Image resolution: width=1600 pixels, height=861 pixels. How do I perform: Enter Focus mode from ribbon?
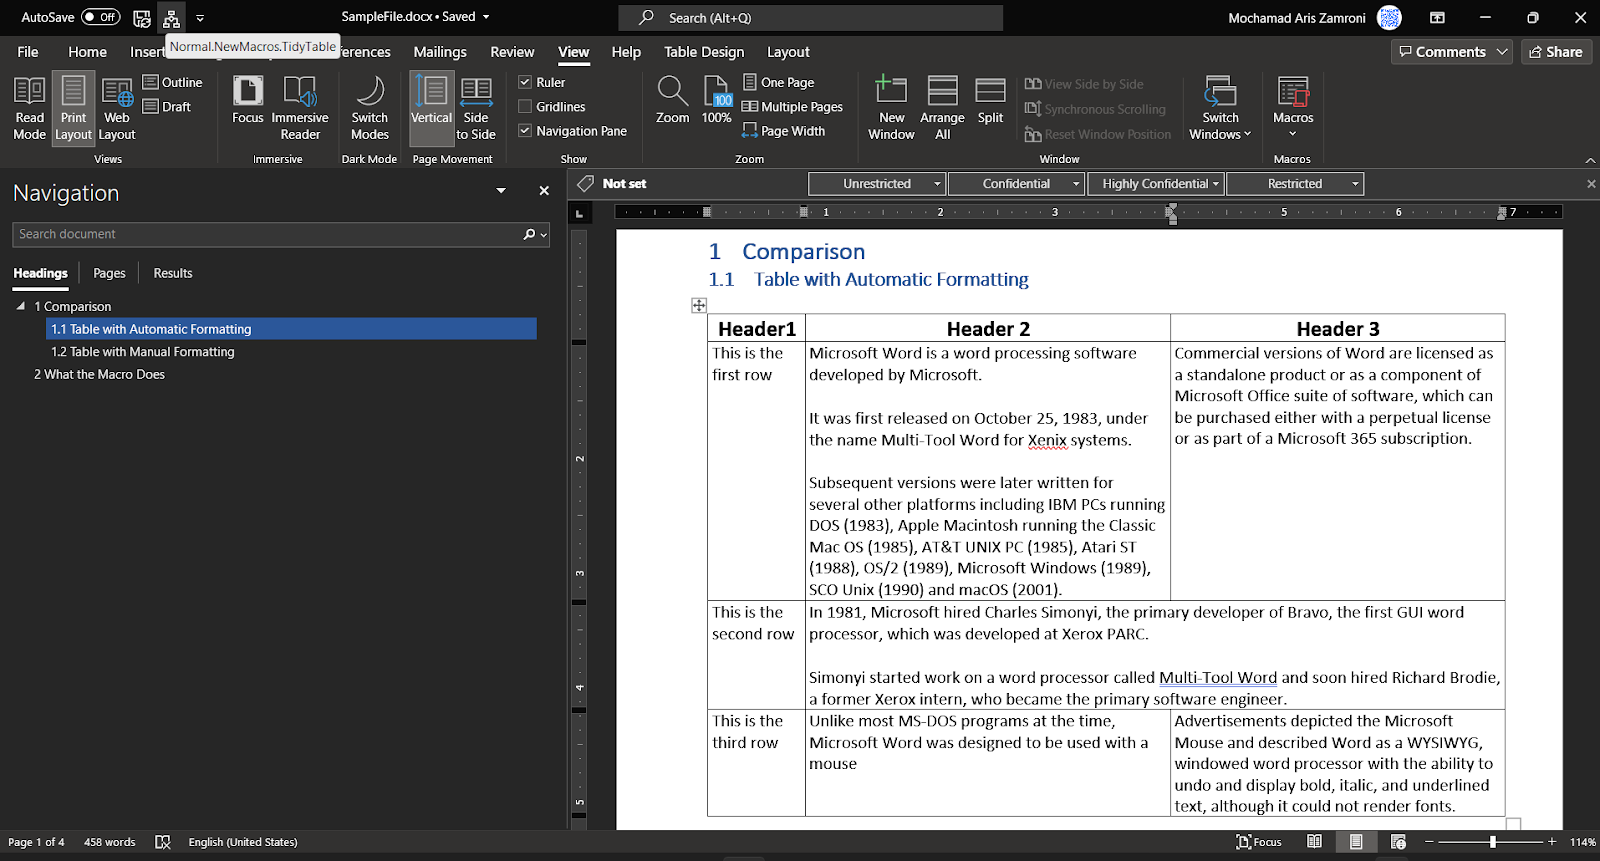click(248, 100)
